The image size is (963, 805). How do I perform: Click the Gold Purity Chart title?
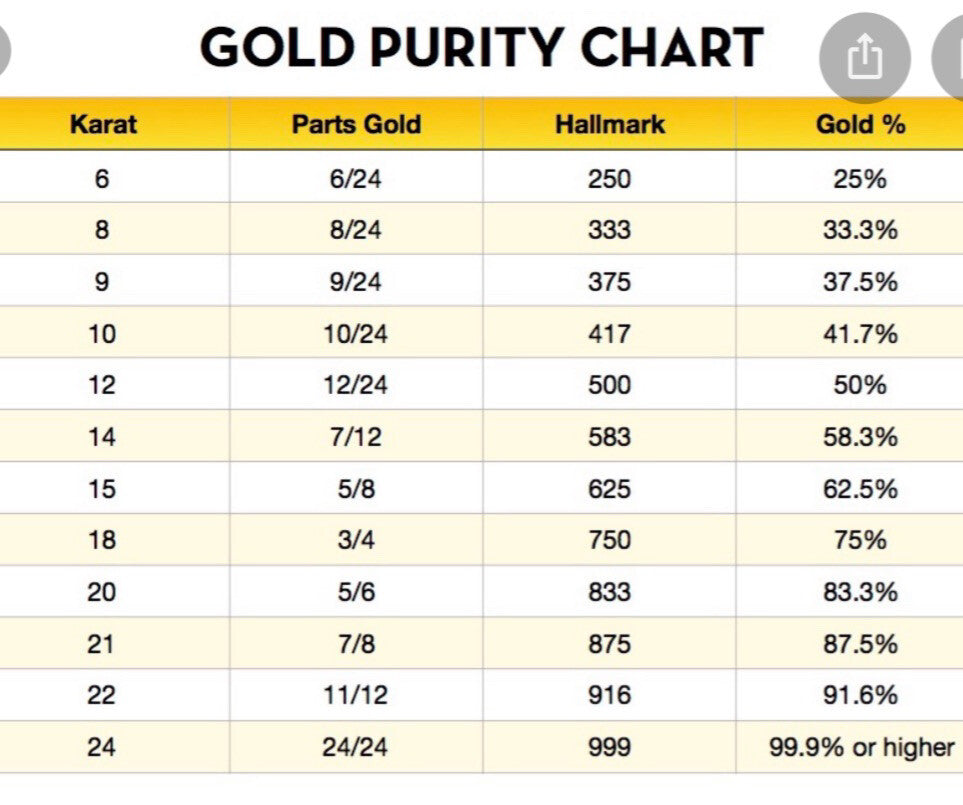(481, 47)
